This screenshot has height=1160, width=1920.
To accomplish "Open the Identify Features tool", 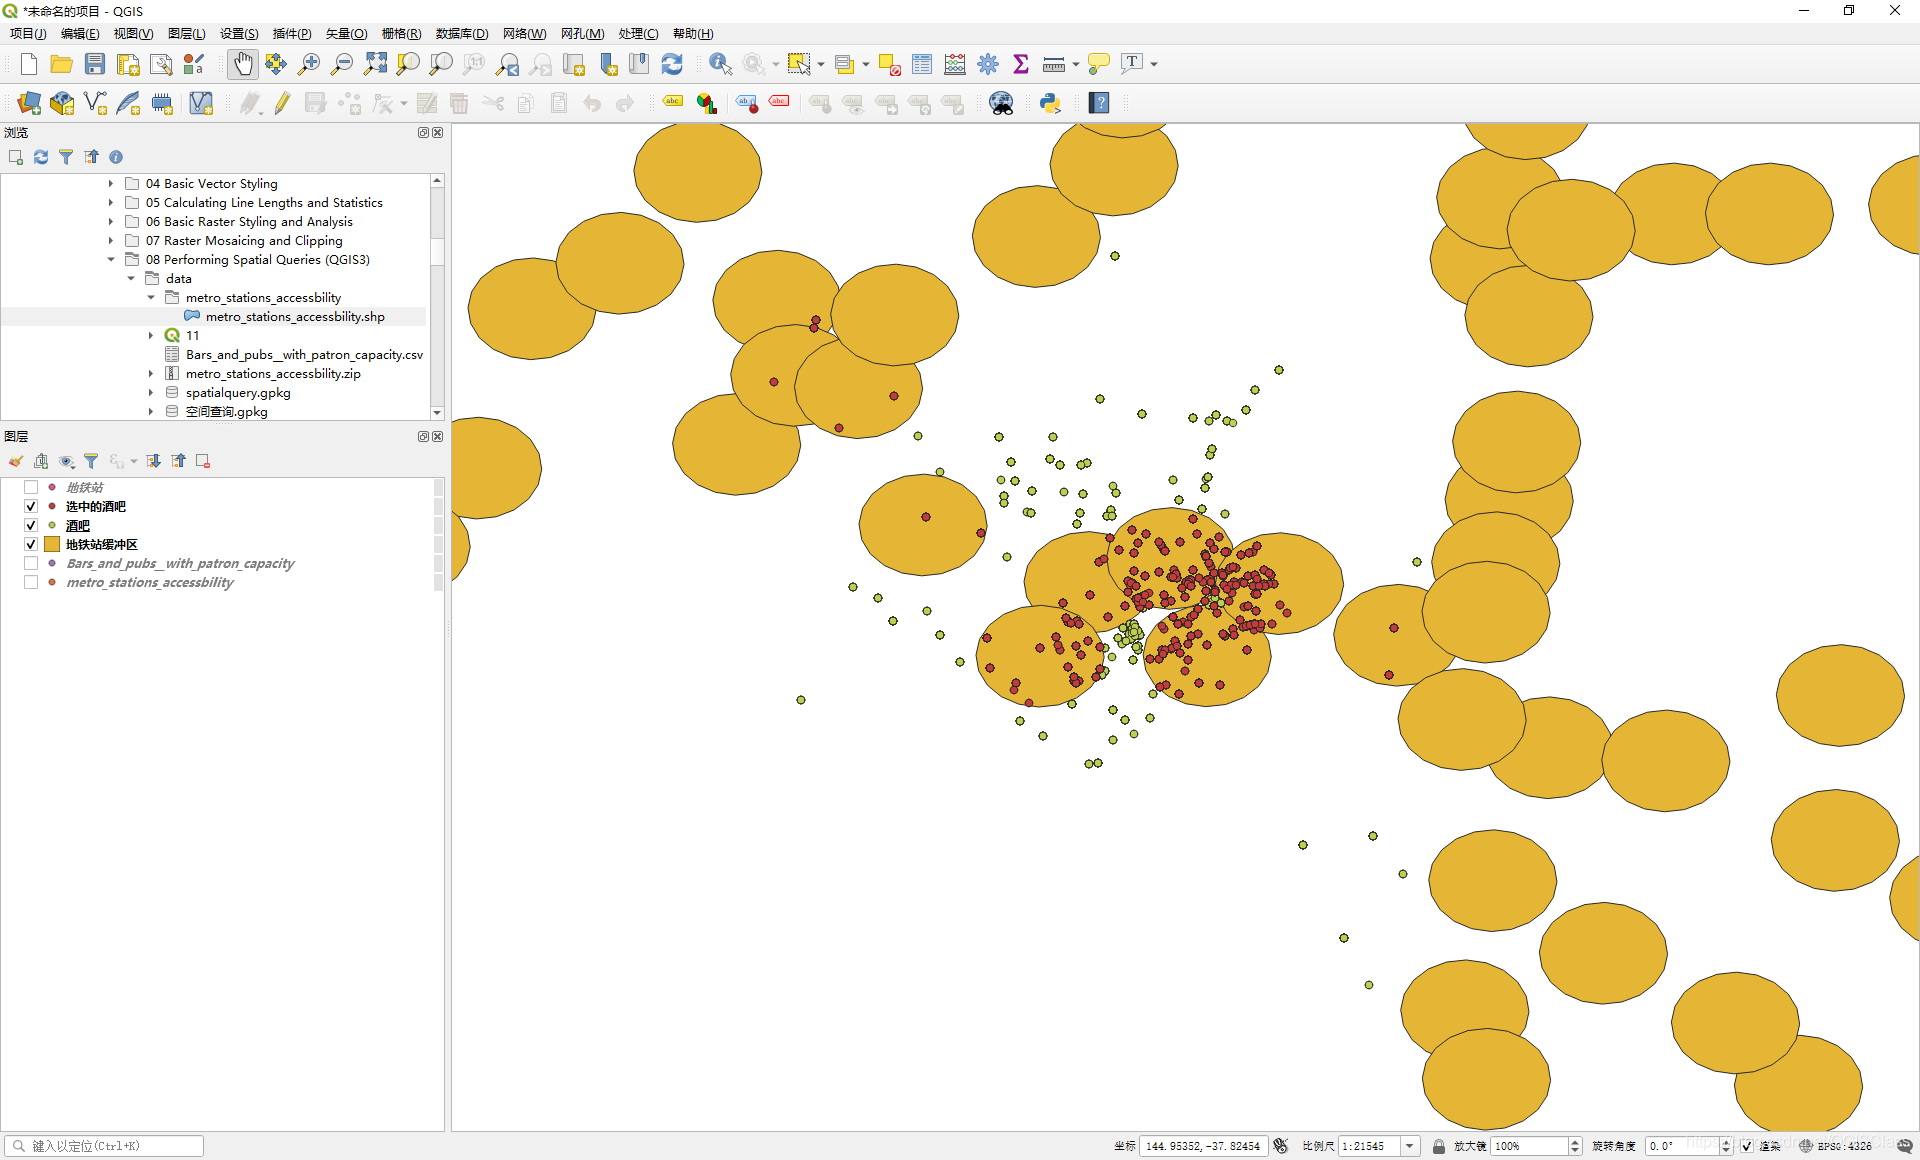I will (719, 64).
